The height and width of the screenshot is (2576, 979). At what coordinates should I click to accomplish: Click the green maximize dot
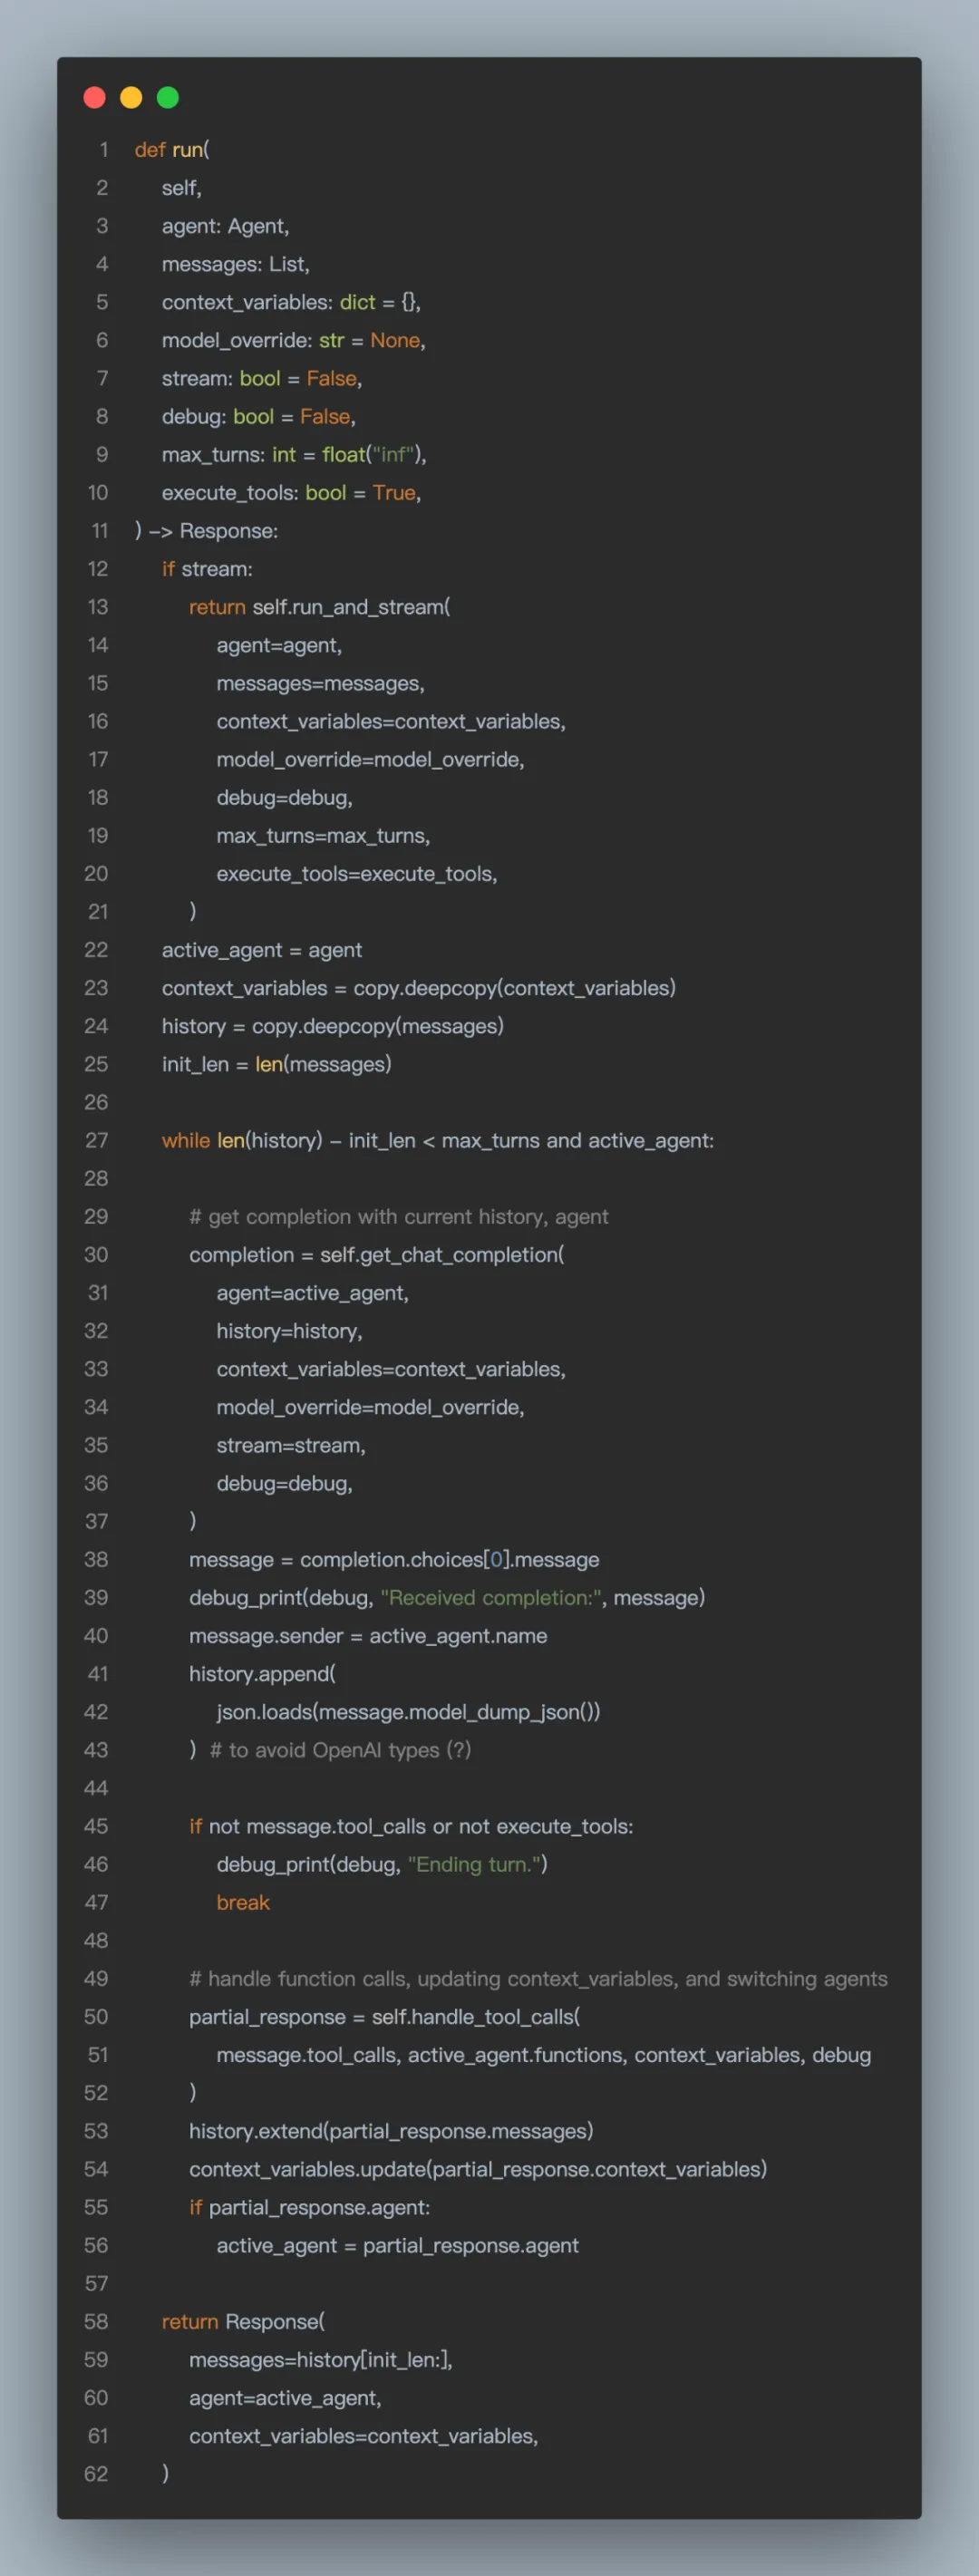click(168, 97)
